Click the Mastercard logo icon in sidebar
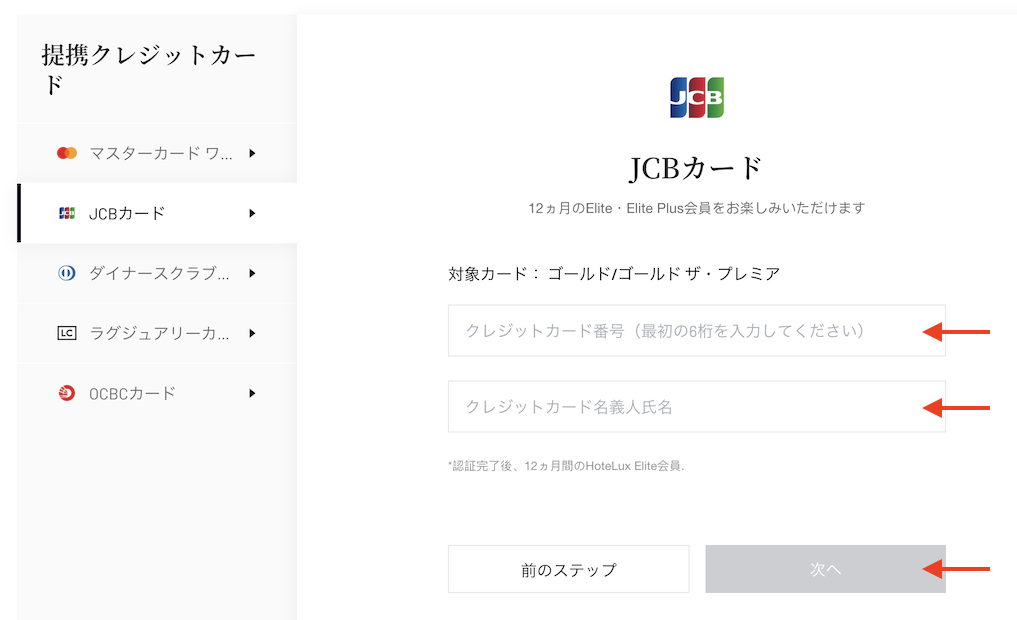 tap(67, 153)
